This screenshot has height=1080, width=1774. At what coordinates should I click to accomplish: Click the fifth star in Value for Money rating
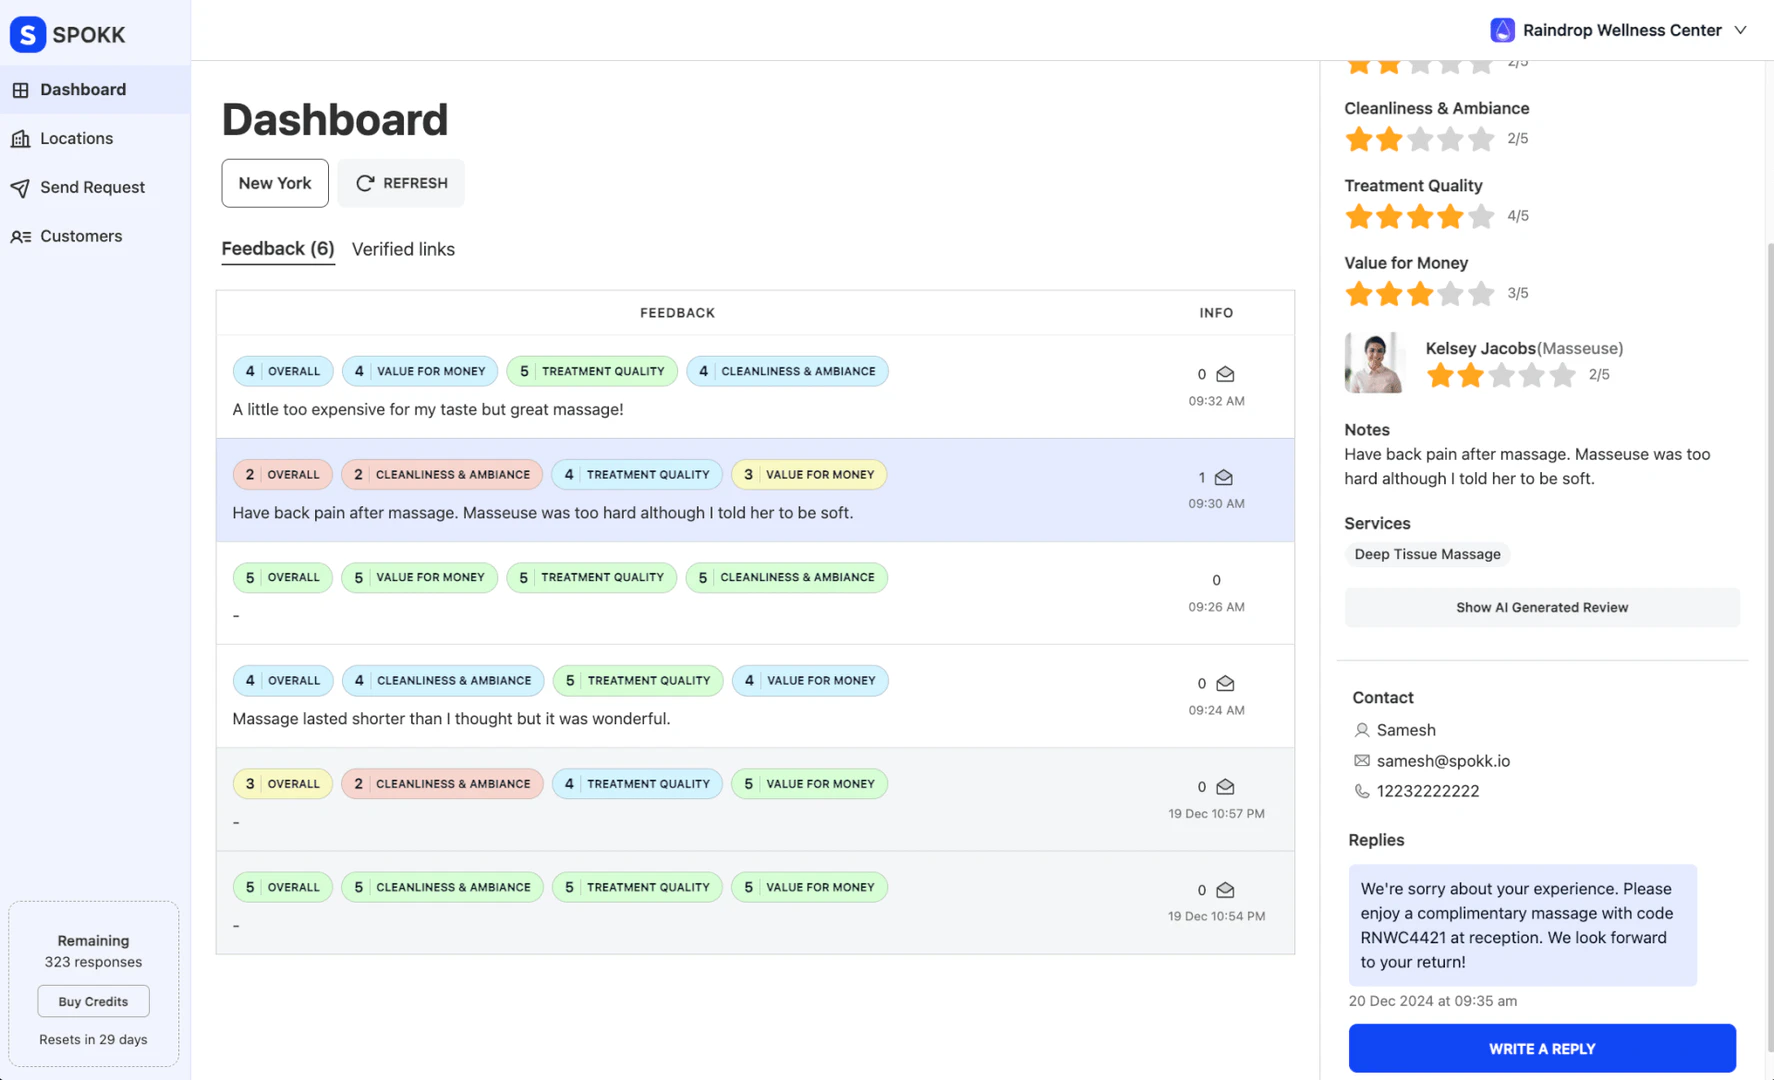[1480, 293]
